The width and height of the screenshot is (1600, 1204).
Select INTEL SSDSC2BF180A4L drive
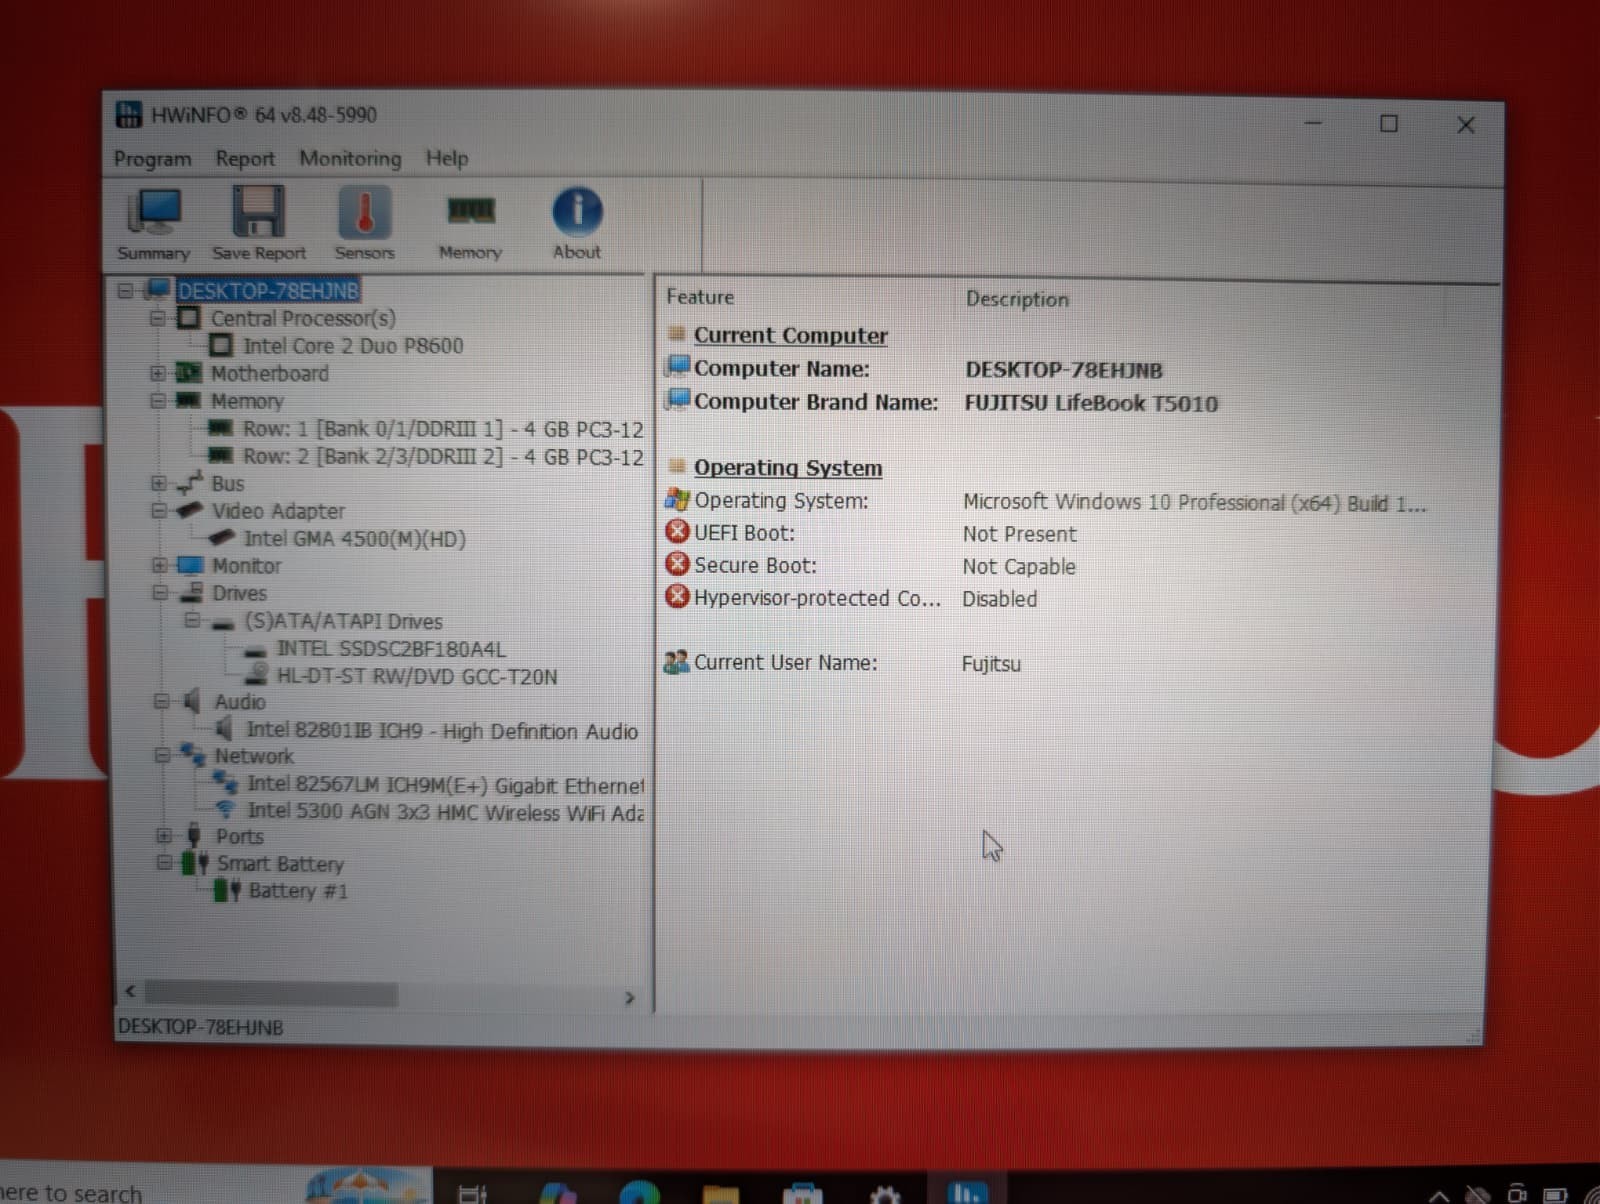point(391,649)
